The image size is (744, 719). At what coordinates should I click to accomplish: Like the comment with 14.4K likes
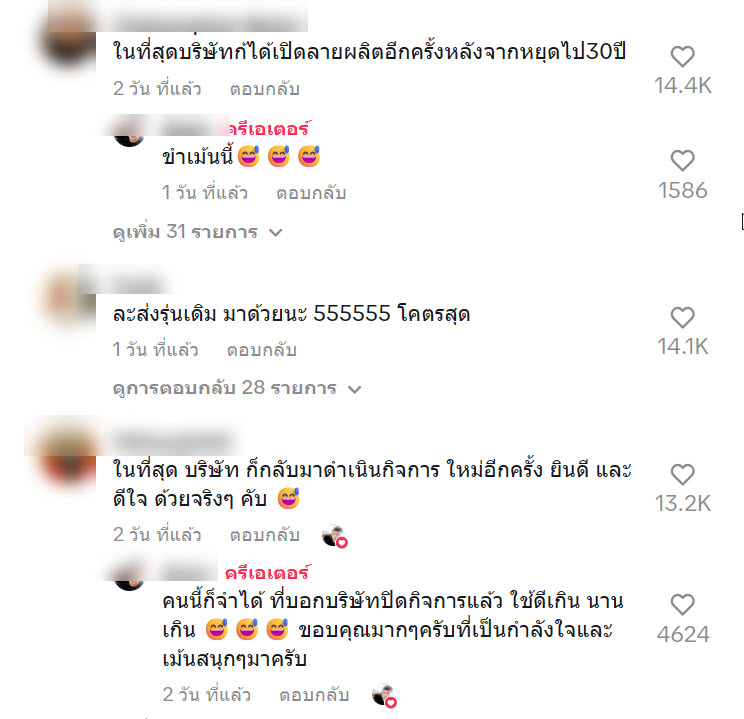[x=682, y=57]
